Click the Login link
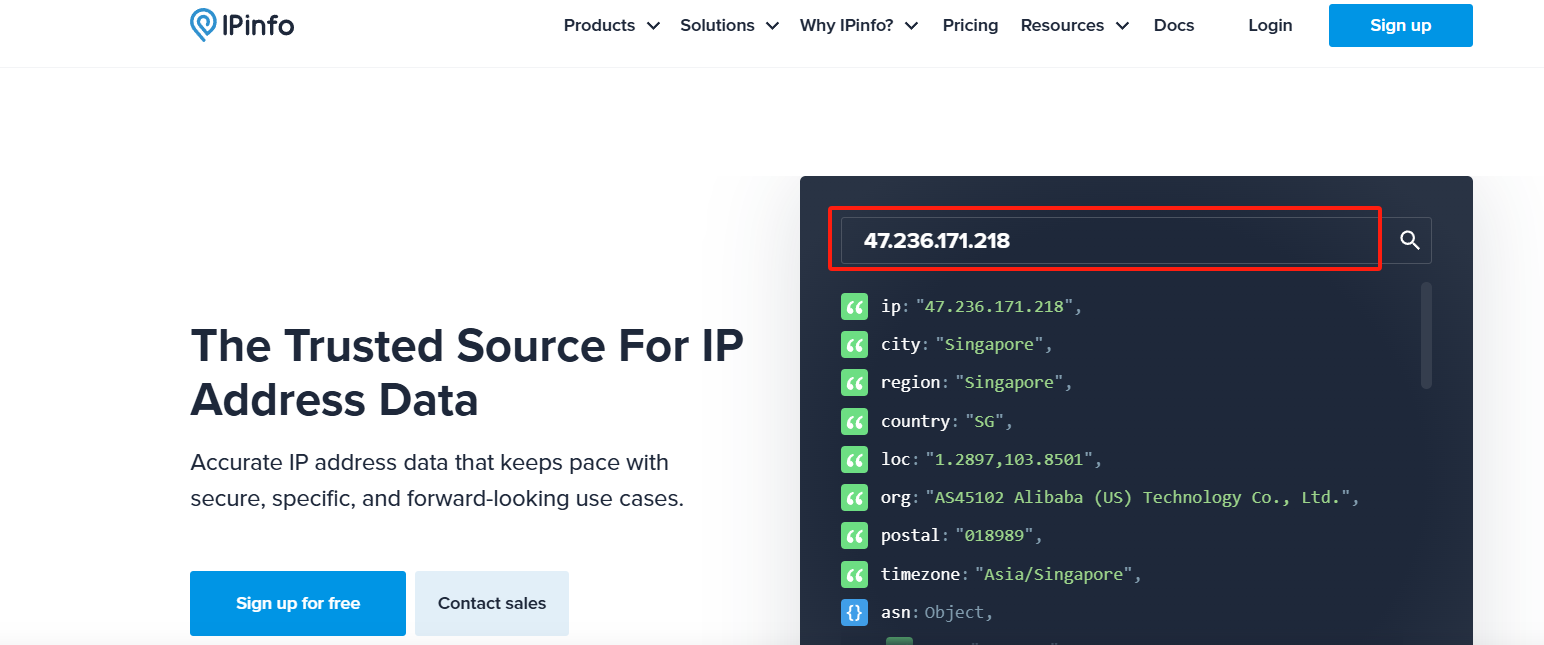1544x645 pixels. (1270, 26)
